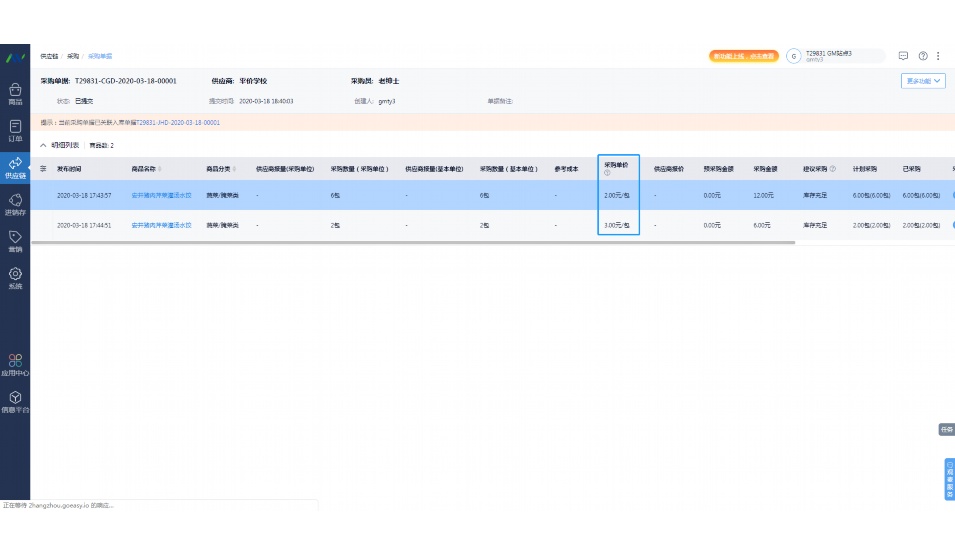Open the 商品 module in sidebar
This screenshot has width=955, height=555.
coord(15,93)
